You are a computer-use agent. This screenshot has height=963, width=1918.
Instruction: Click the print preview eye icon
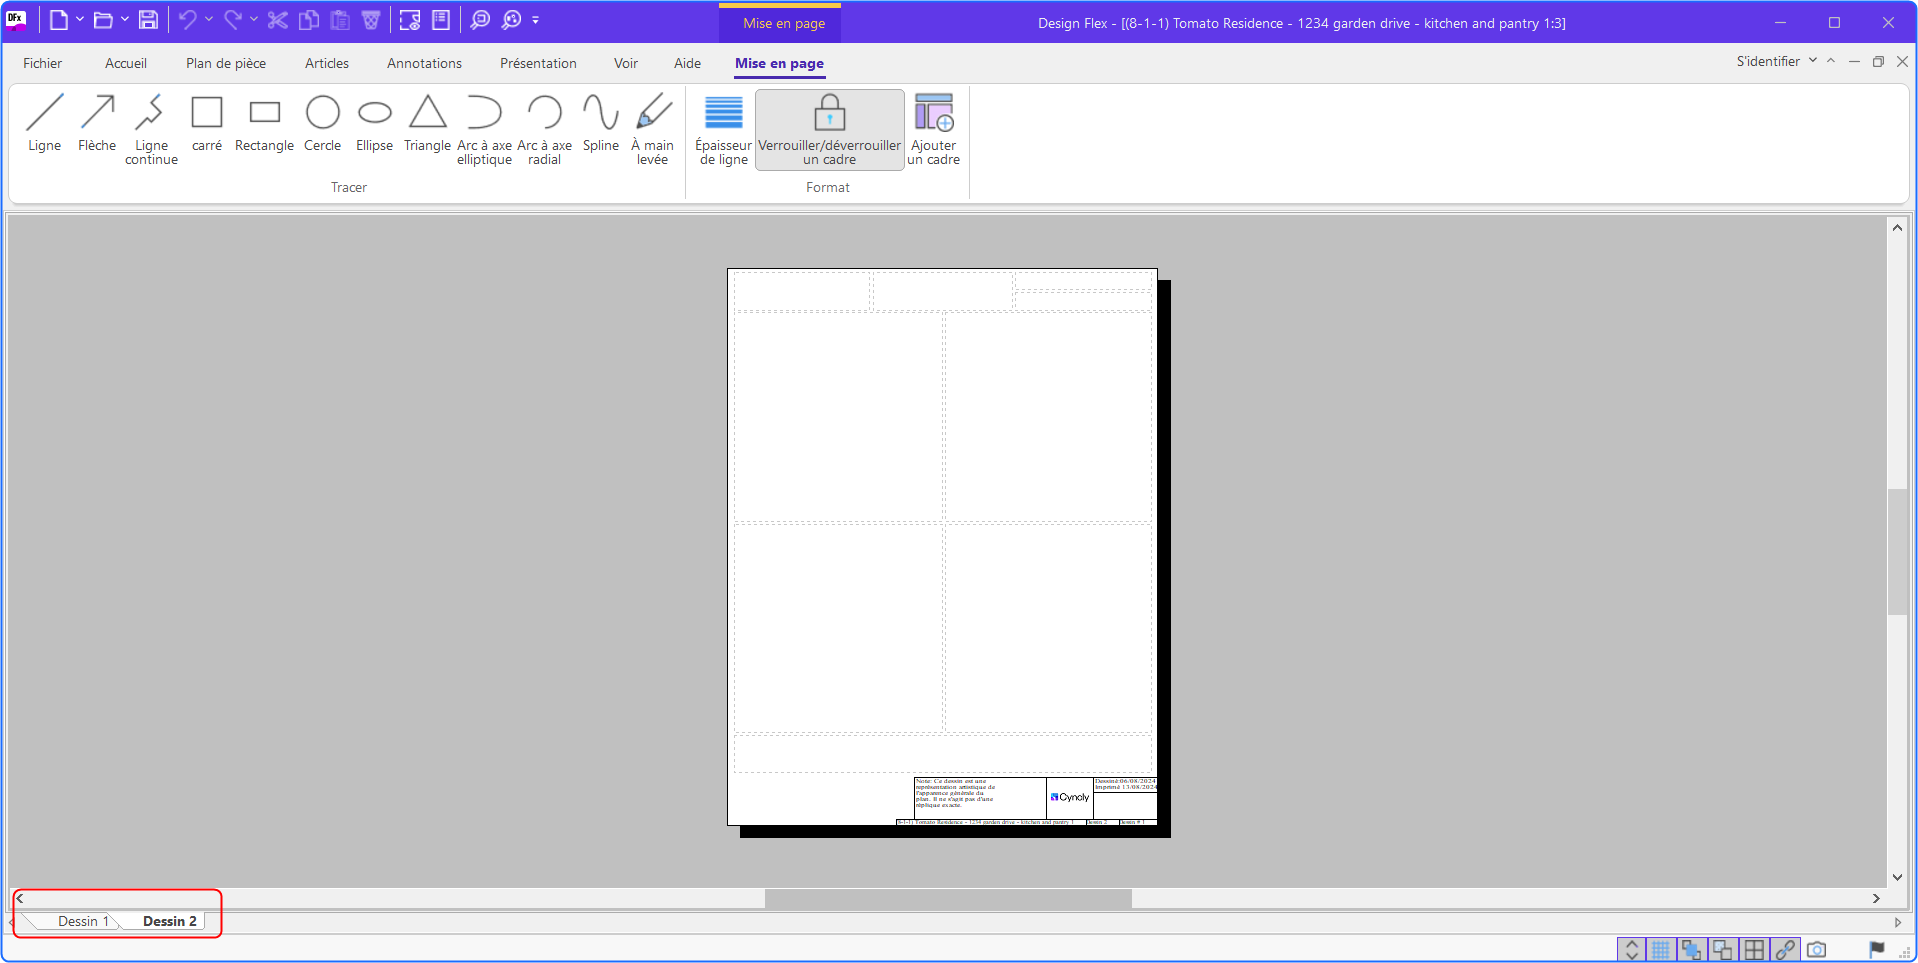410,20
